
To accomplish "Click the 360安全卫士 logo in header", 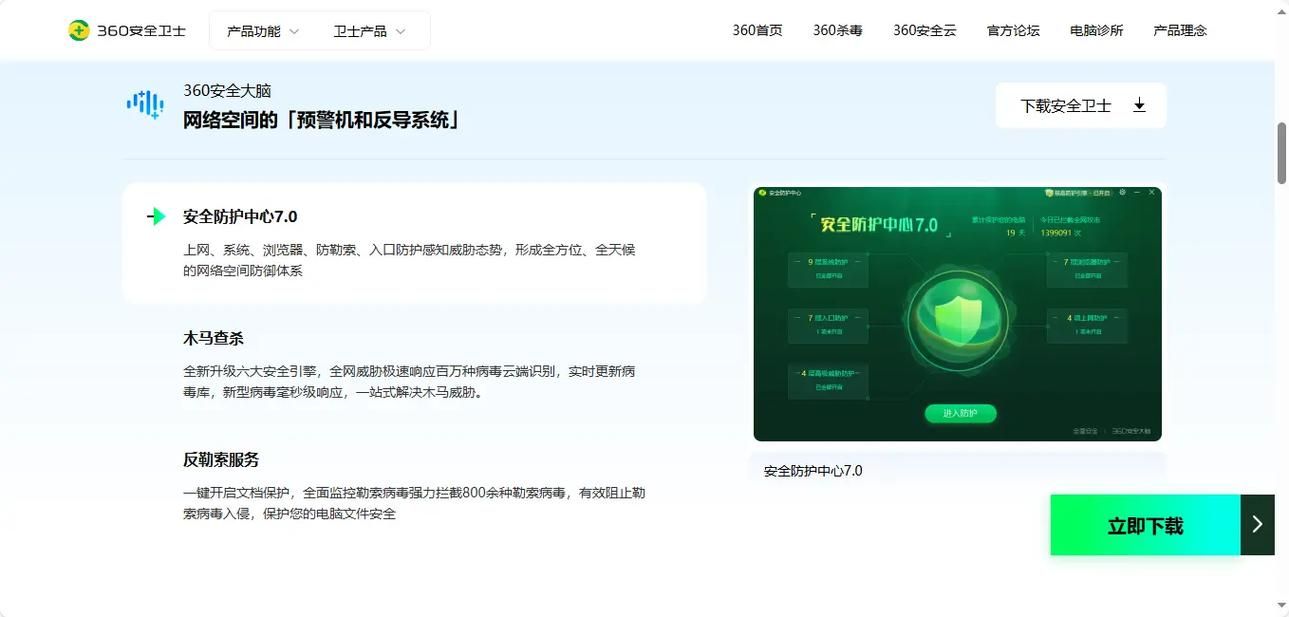I will [127, 31].
